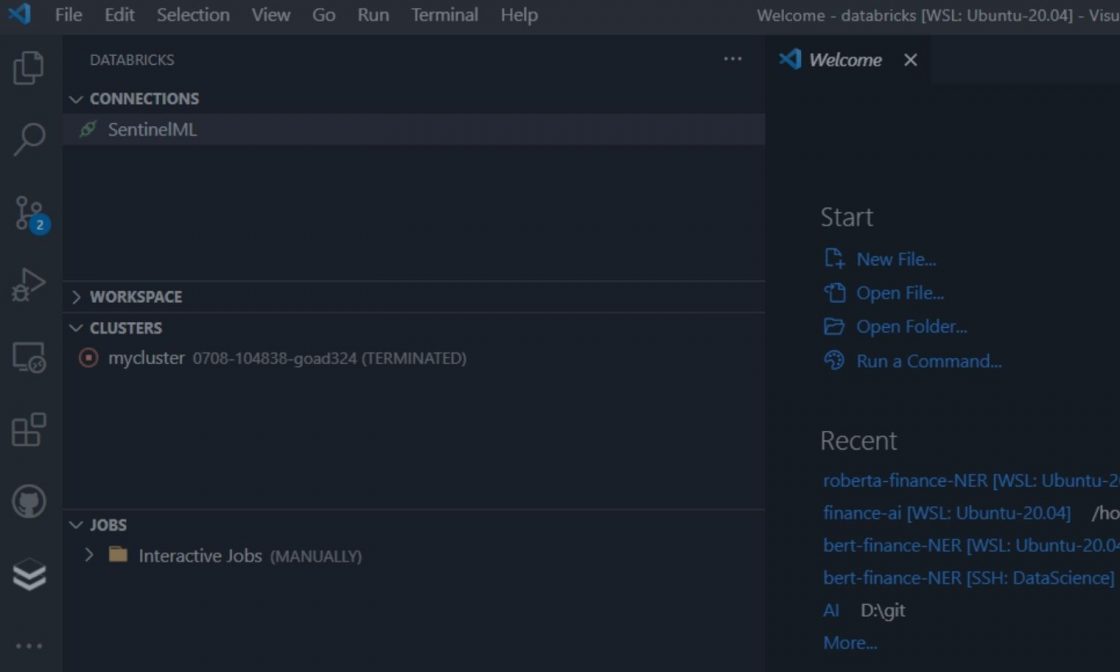Open the Explorer view in activity bar
The image size is (1120, 672).
click(x=29, y=68)
